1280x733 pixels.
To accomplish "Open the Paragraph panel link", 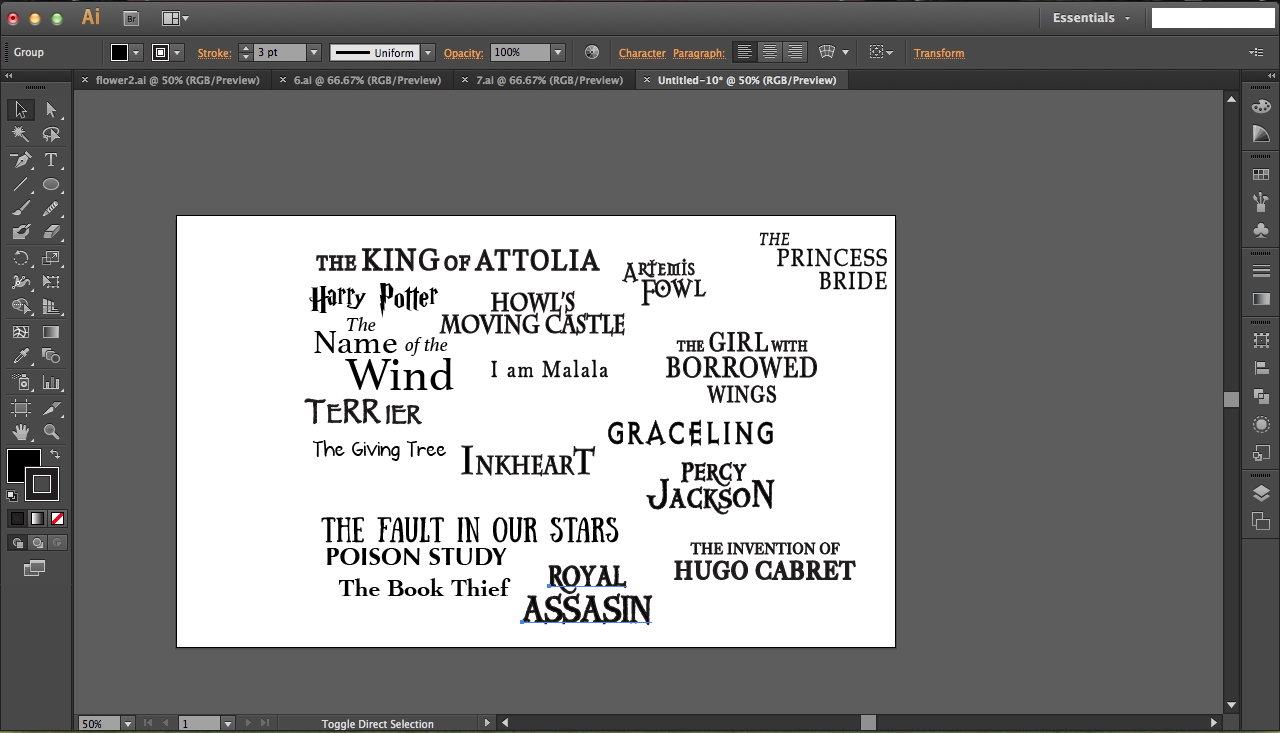I will tap(698, 53).
